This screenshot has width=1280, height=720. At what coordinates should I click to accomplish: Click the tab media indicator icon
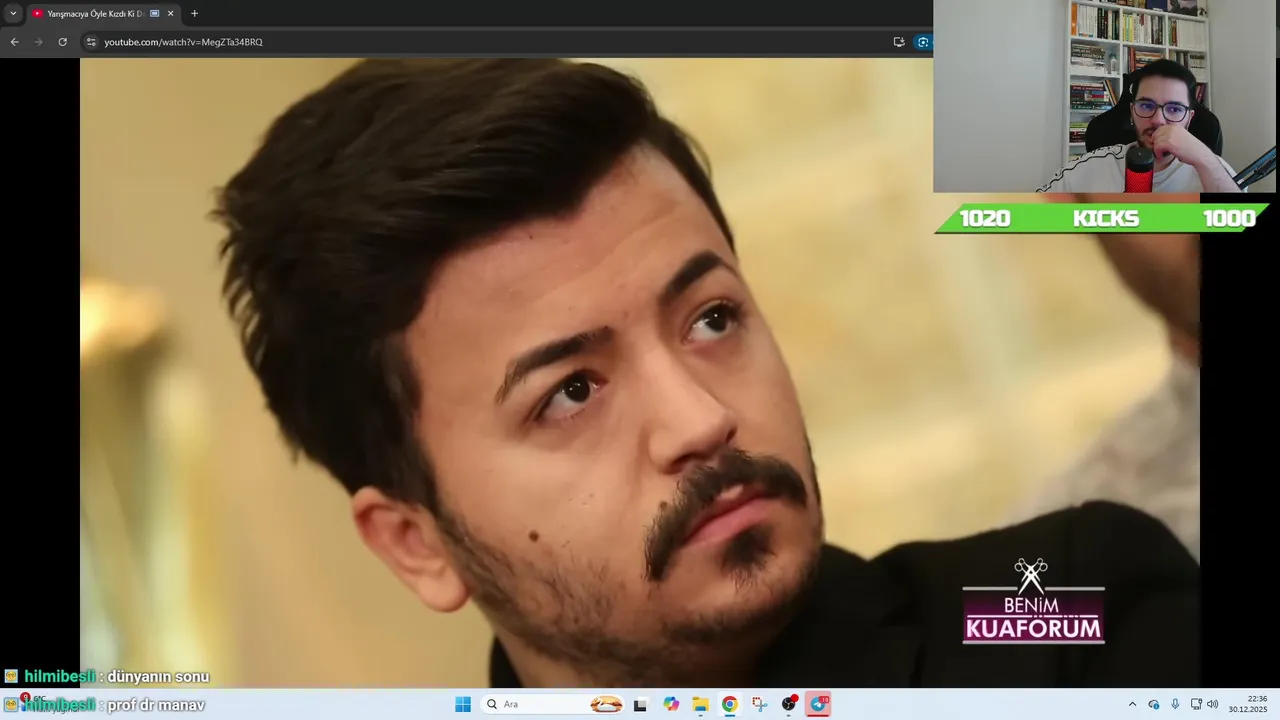coord(154,14)
